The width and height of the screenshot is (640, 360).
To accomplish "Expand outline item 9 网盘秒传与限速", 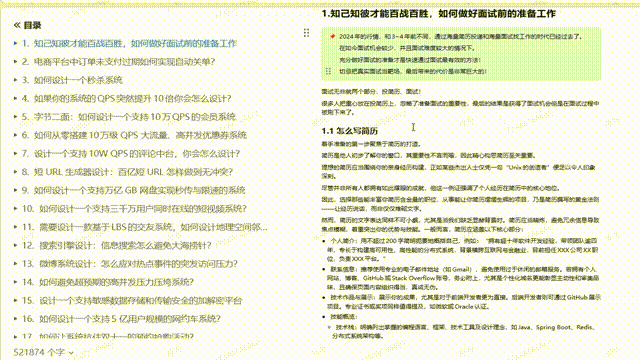I will pos(16,190).
